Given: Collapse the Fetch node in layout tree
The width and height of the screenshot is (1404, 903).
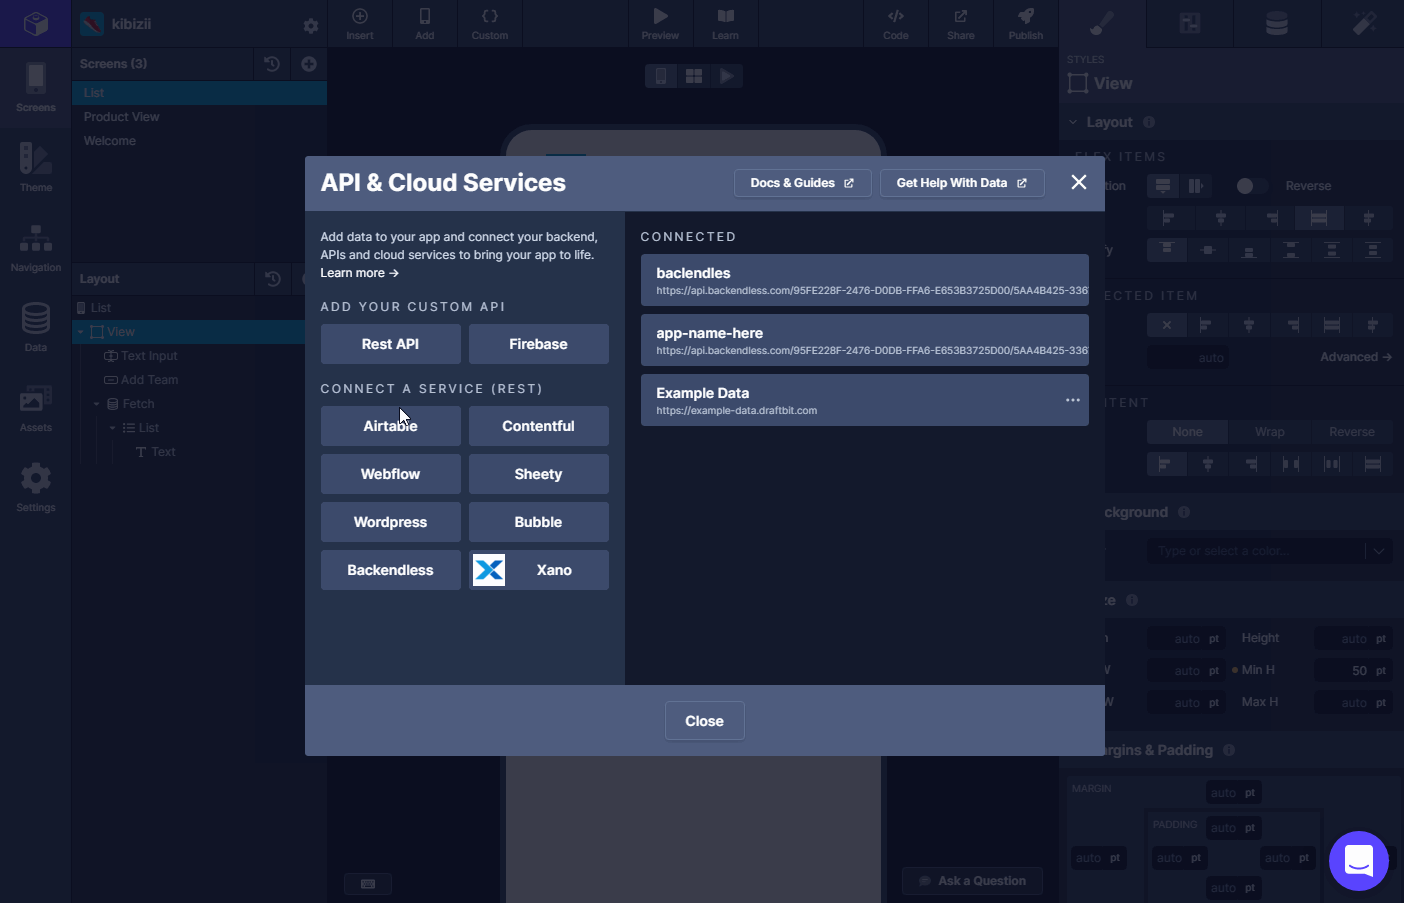Looking at the screenshot, I should click(97, 404).
